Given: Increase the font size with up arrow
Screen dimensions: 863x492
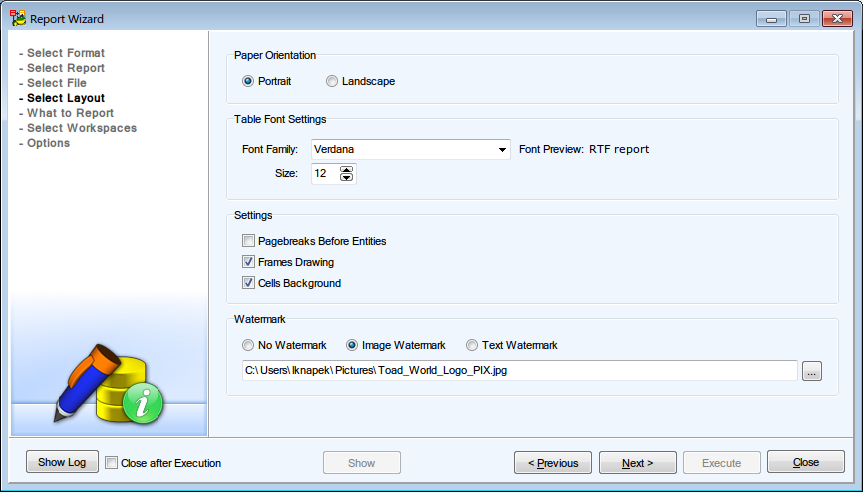Looking at the screenshot, I should [347, 169].
